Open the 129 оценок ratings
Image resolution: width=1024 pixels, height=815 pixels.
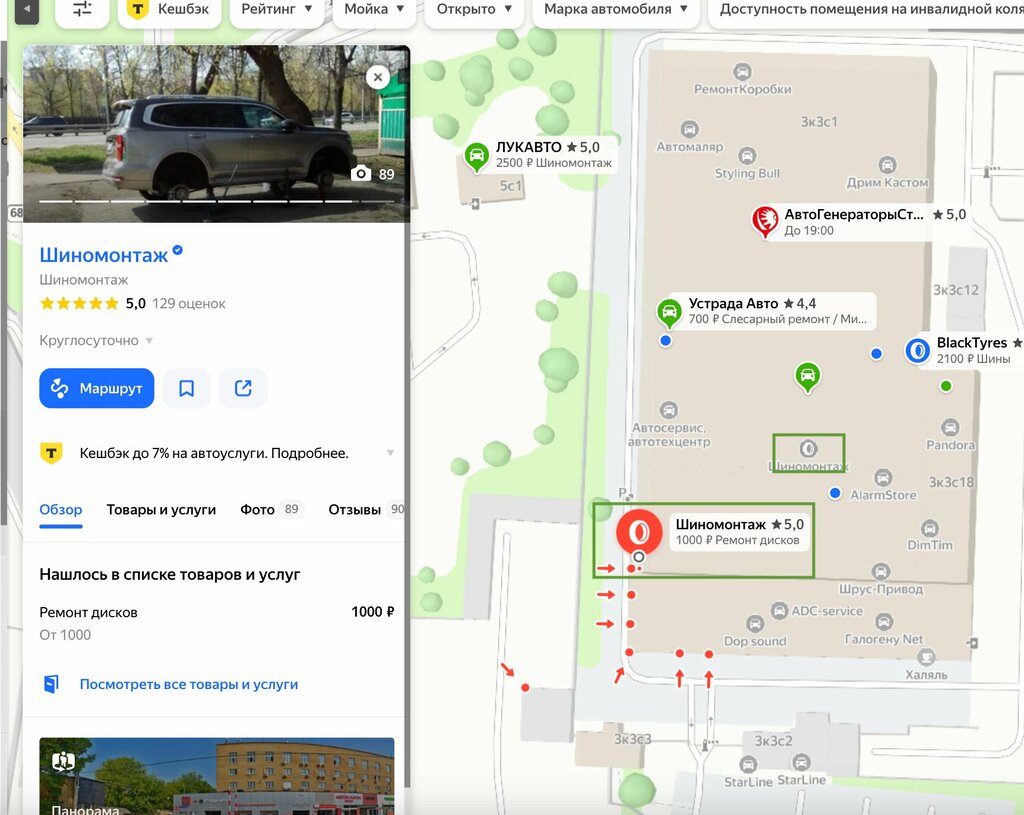click(189, 304)
